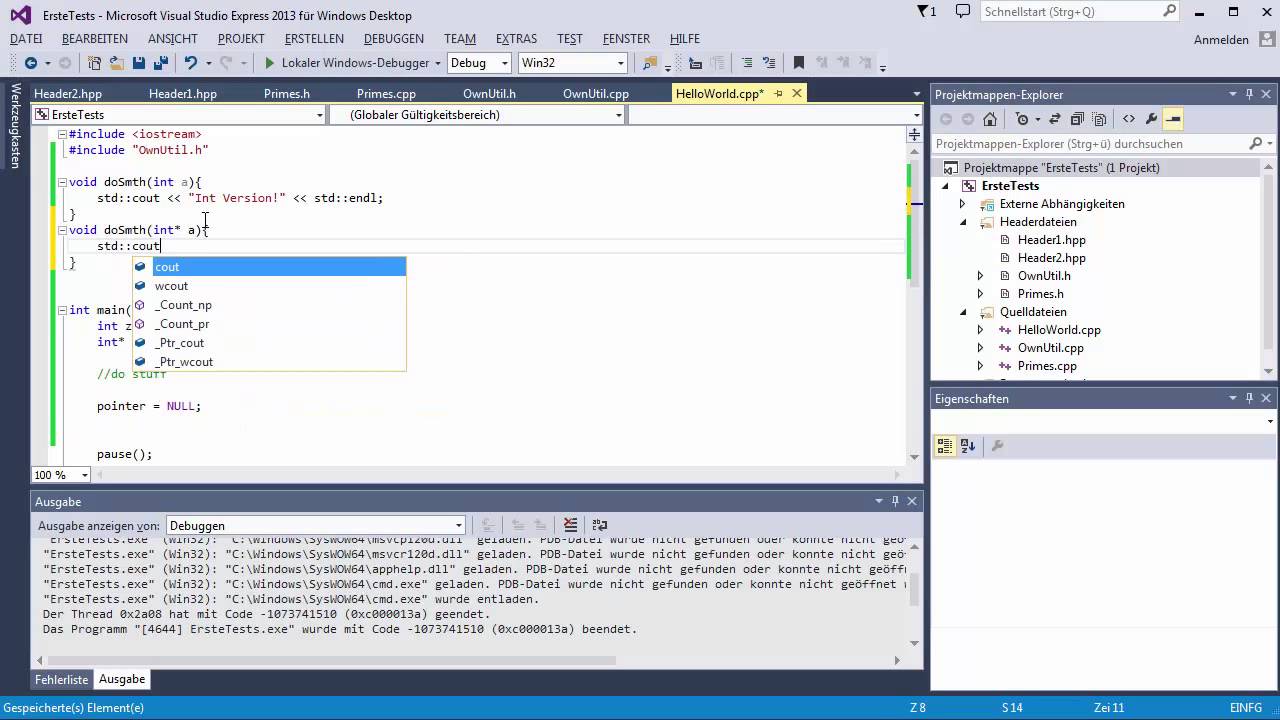1280x720 pixels.
Task: Toggle the Preview Selected Items icon
Action: point(1173,119)
